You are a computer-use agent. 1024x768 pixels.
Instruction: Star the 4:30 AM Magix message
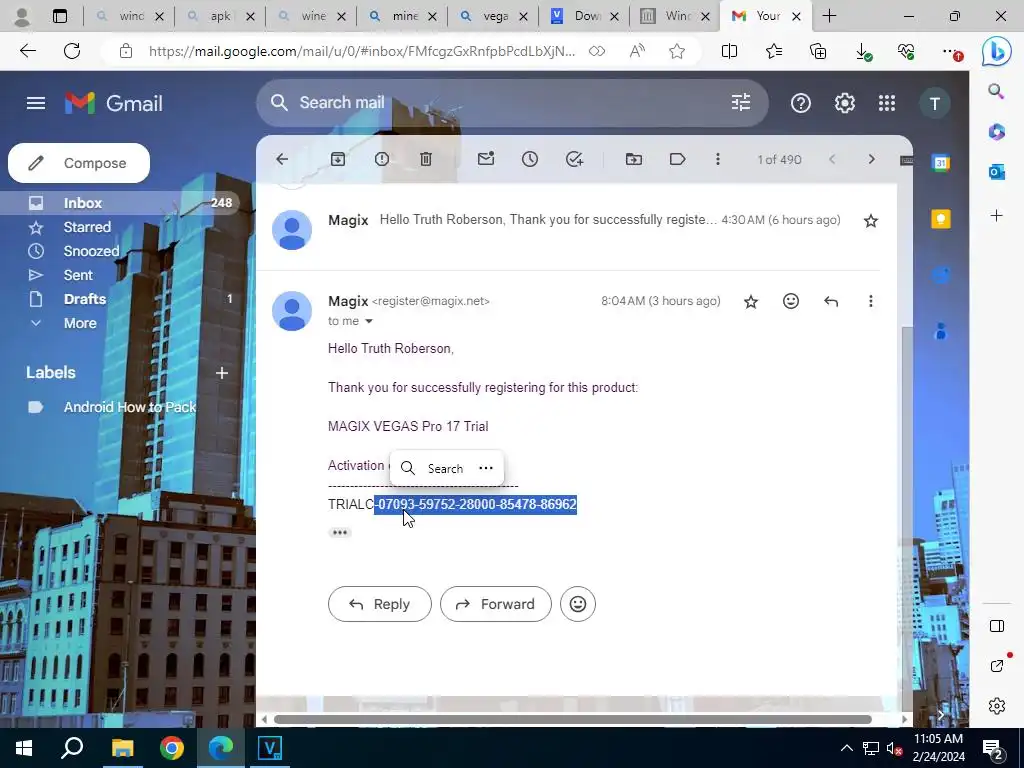(x=871, y=221)
